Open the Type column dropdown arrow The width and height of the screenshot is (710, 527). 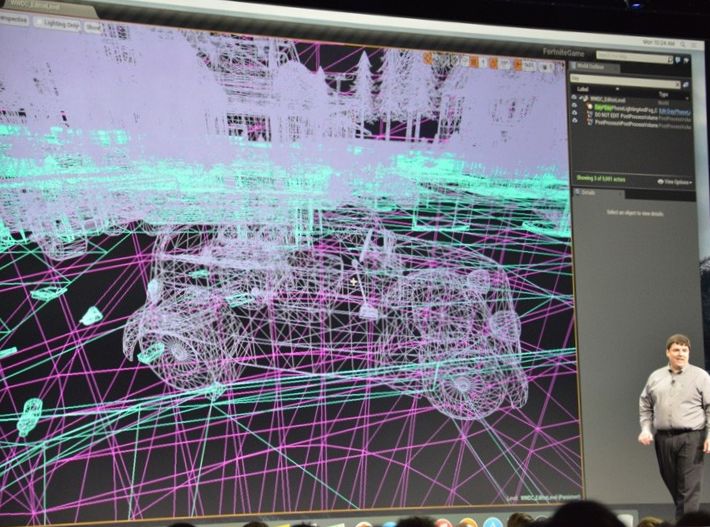[x=687, y=98]
